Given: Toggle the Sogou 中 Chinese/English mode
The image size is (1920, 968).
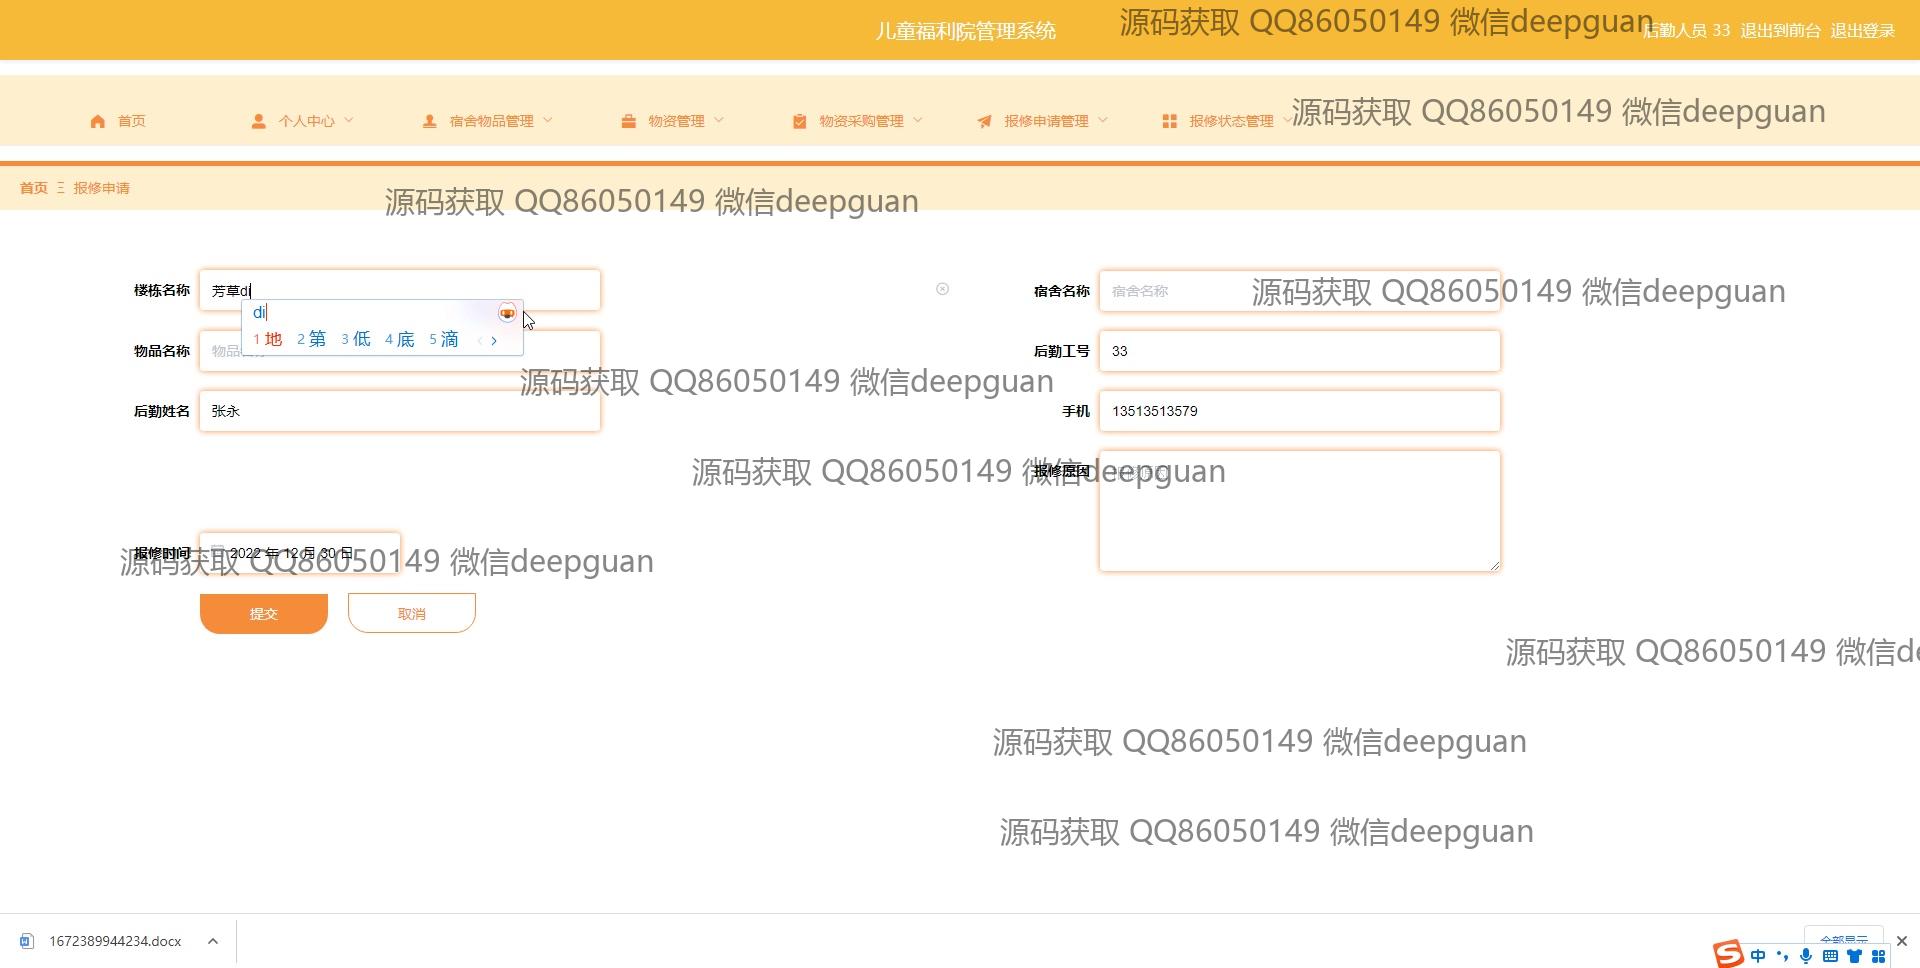Looking at the screenshot, I should [x=1758, y=956].
